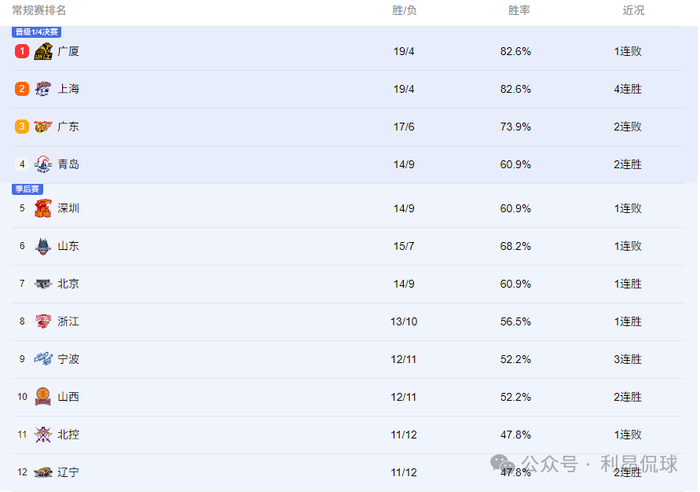The width and height of the screenshot is (700, 492).
Task: Click the 山西 team logo icon
Action: click(43, 397)
